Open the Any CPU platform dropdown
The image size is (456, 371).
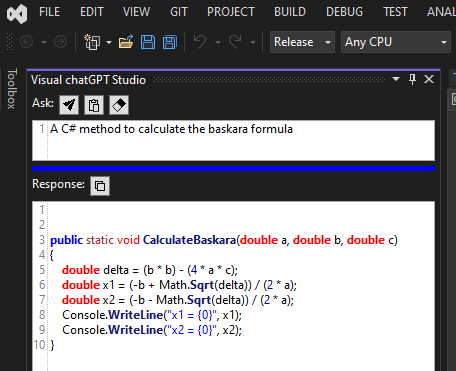396,42
